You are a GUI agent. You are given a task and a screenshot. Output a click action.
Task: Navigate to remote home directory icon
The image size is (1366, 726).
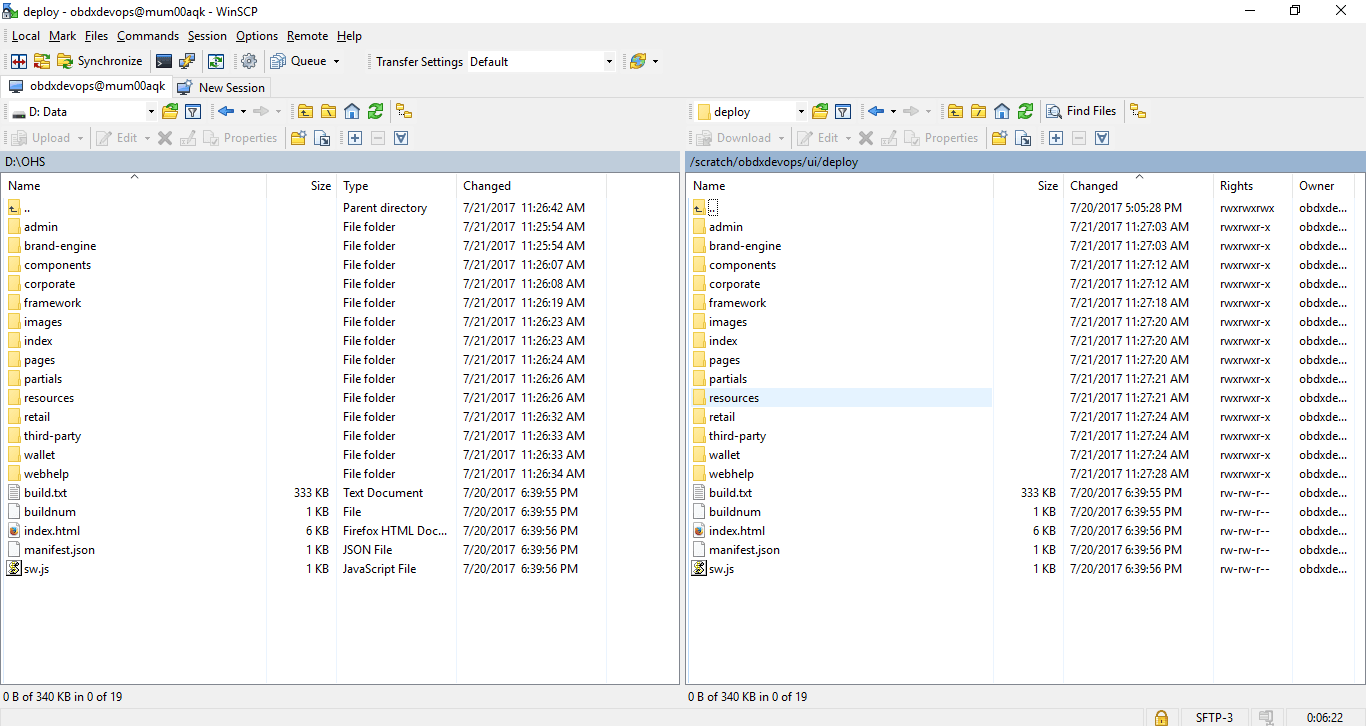pos(1001,111)
